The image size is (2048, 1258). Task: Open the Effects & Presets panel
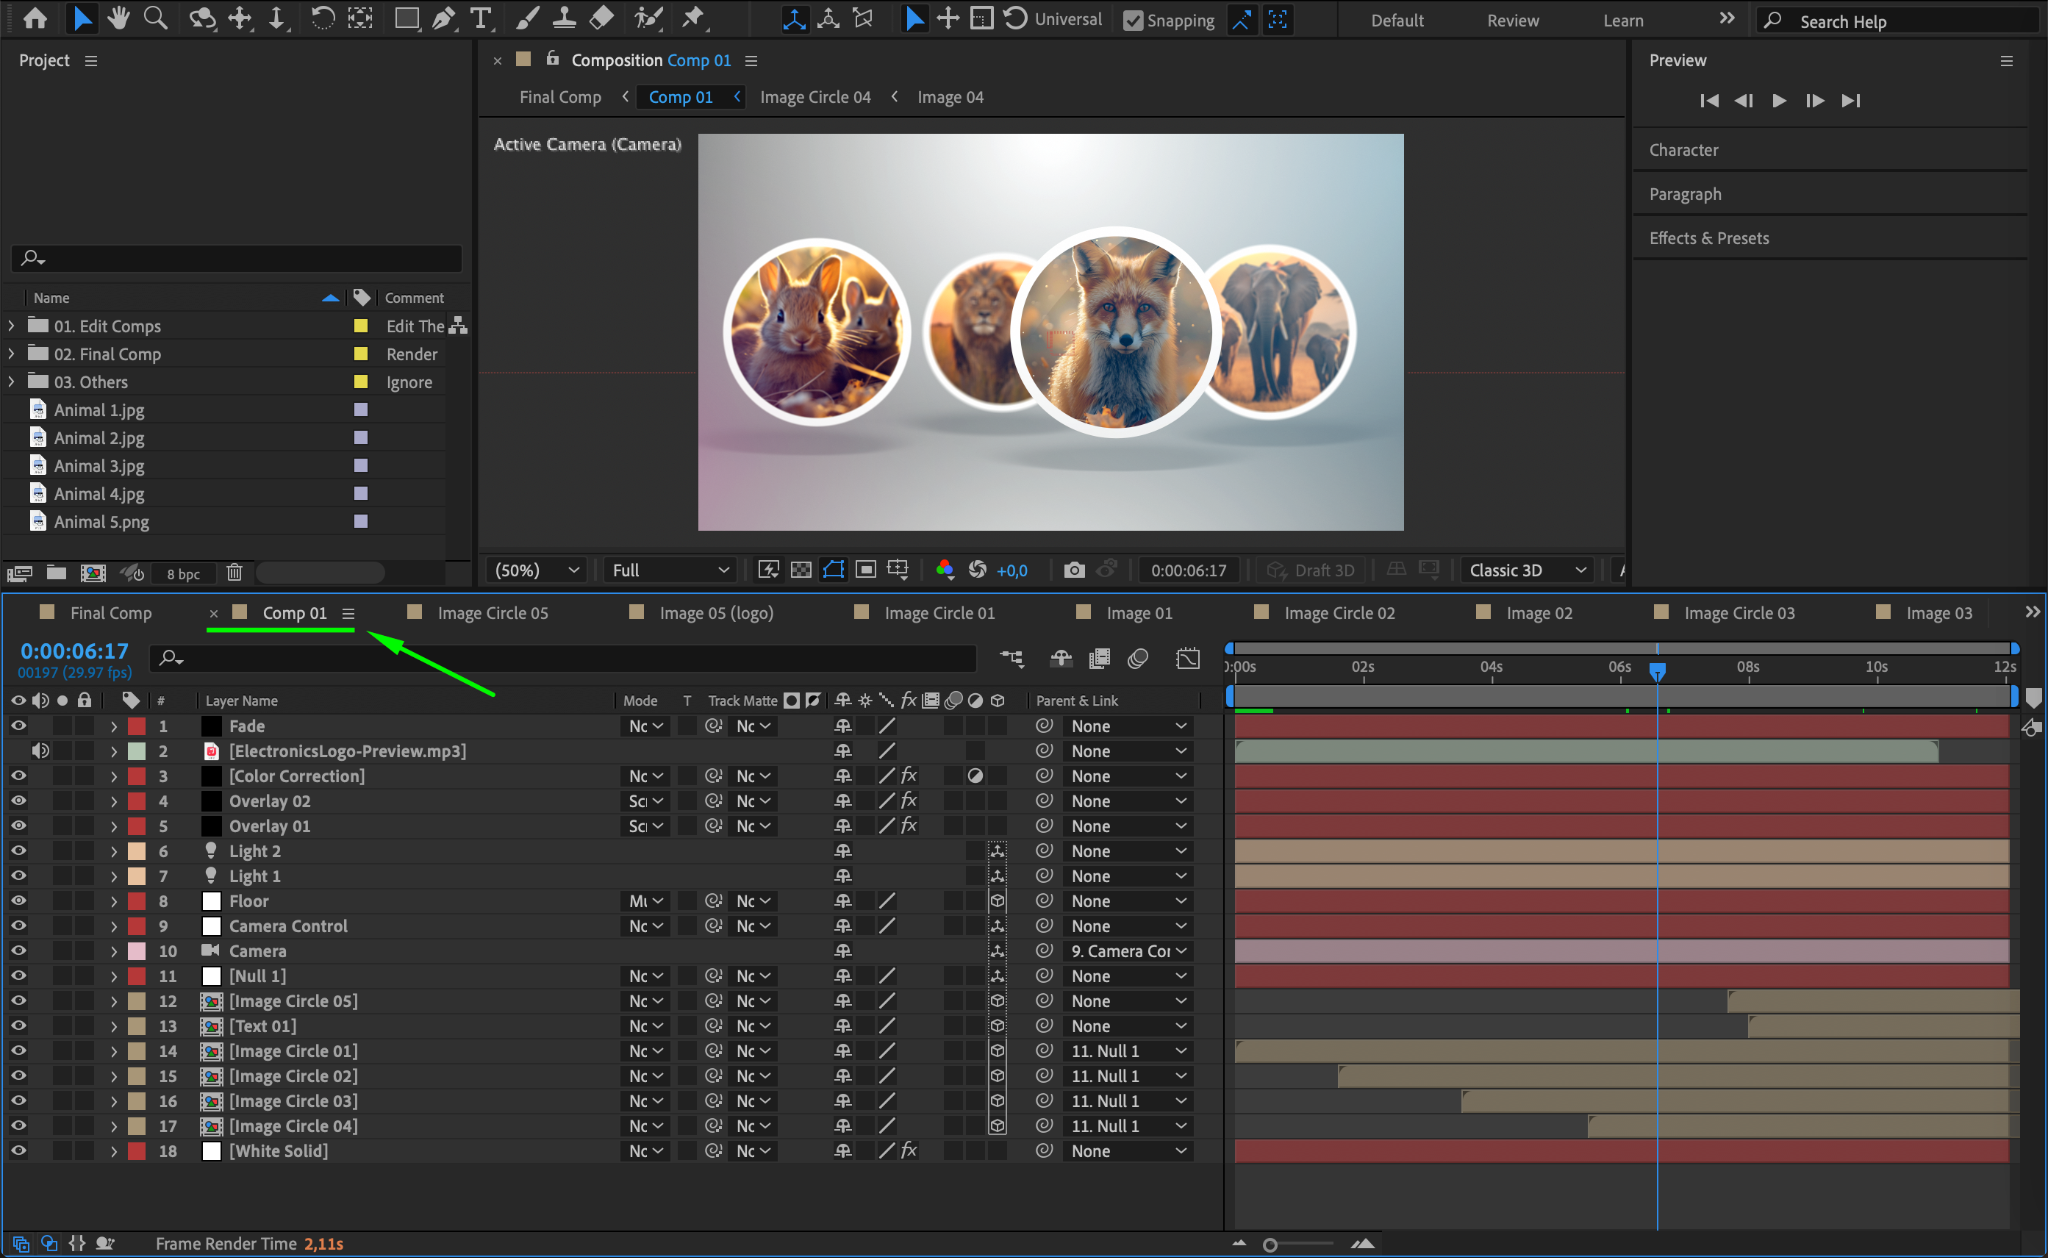[1708, 238]
